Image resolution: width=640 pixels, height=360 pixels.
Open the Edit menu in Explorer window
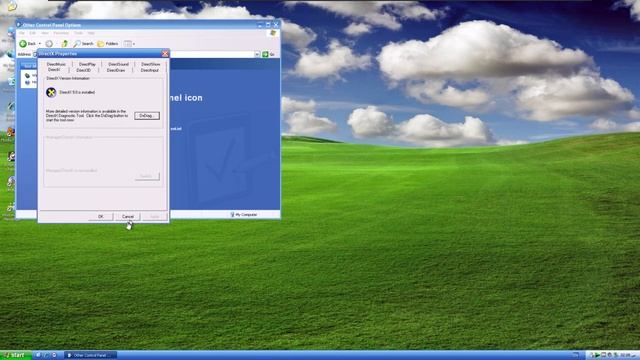[x=33, y=33]
